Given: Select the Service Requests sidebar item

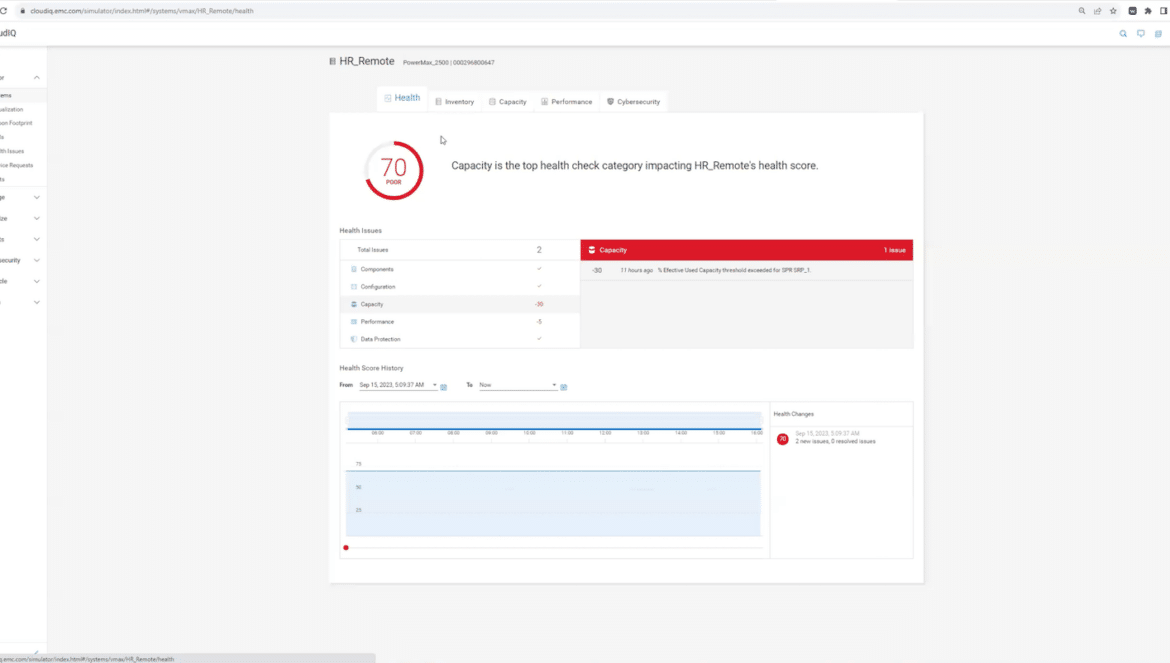Looking at the screenshot, I should pyautogui.click(x=16, y=165).
